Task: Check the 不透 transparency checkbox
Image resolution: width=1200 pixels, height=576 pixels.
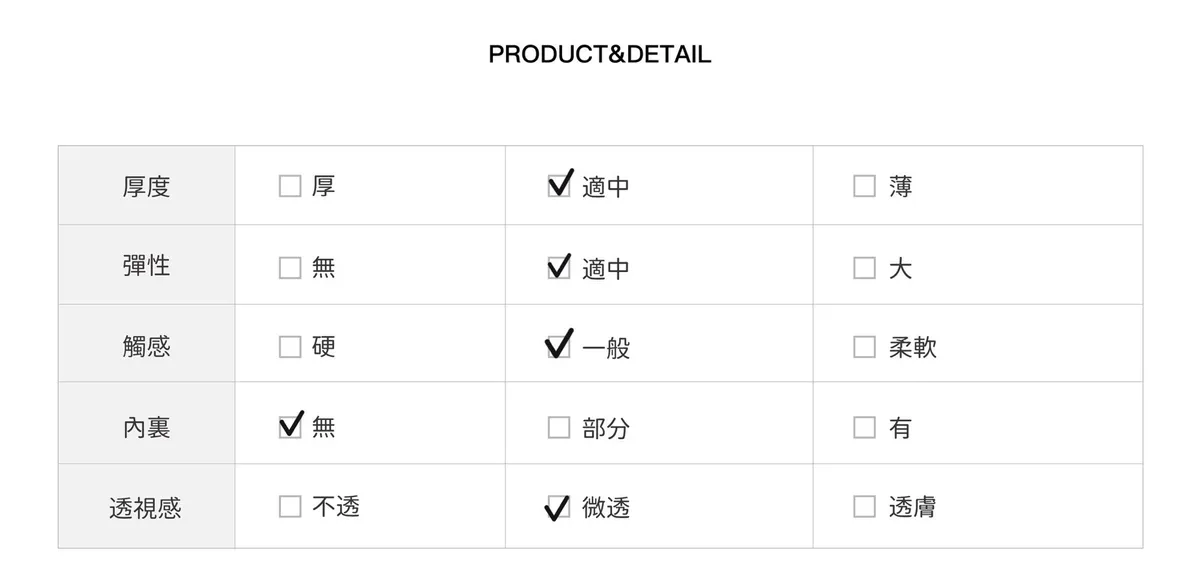Action: pyautogui.click(x=290, y=507)
